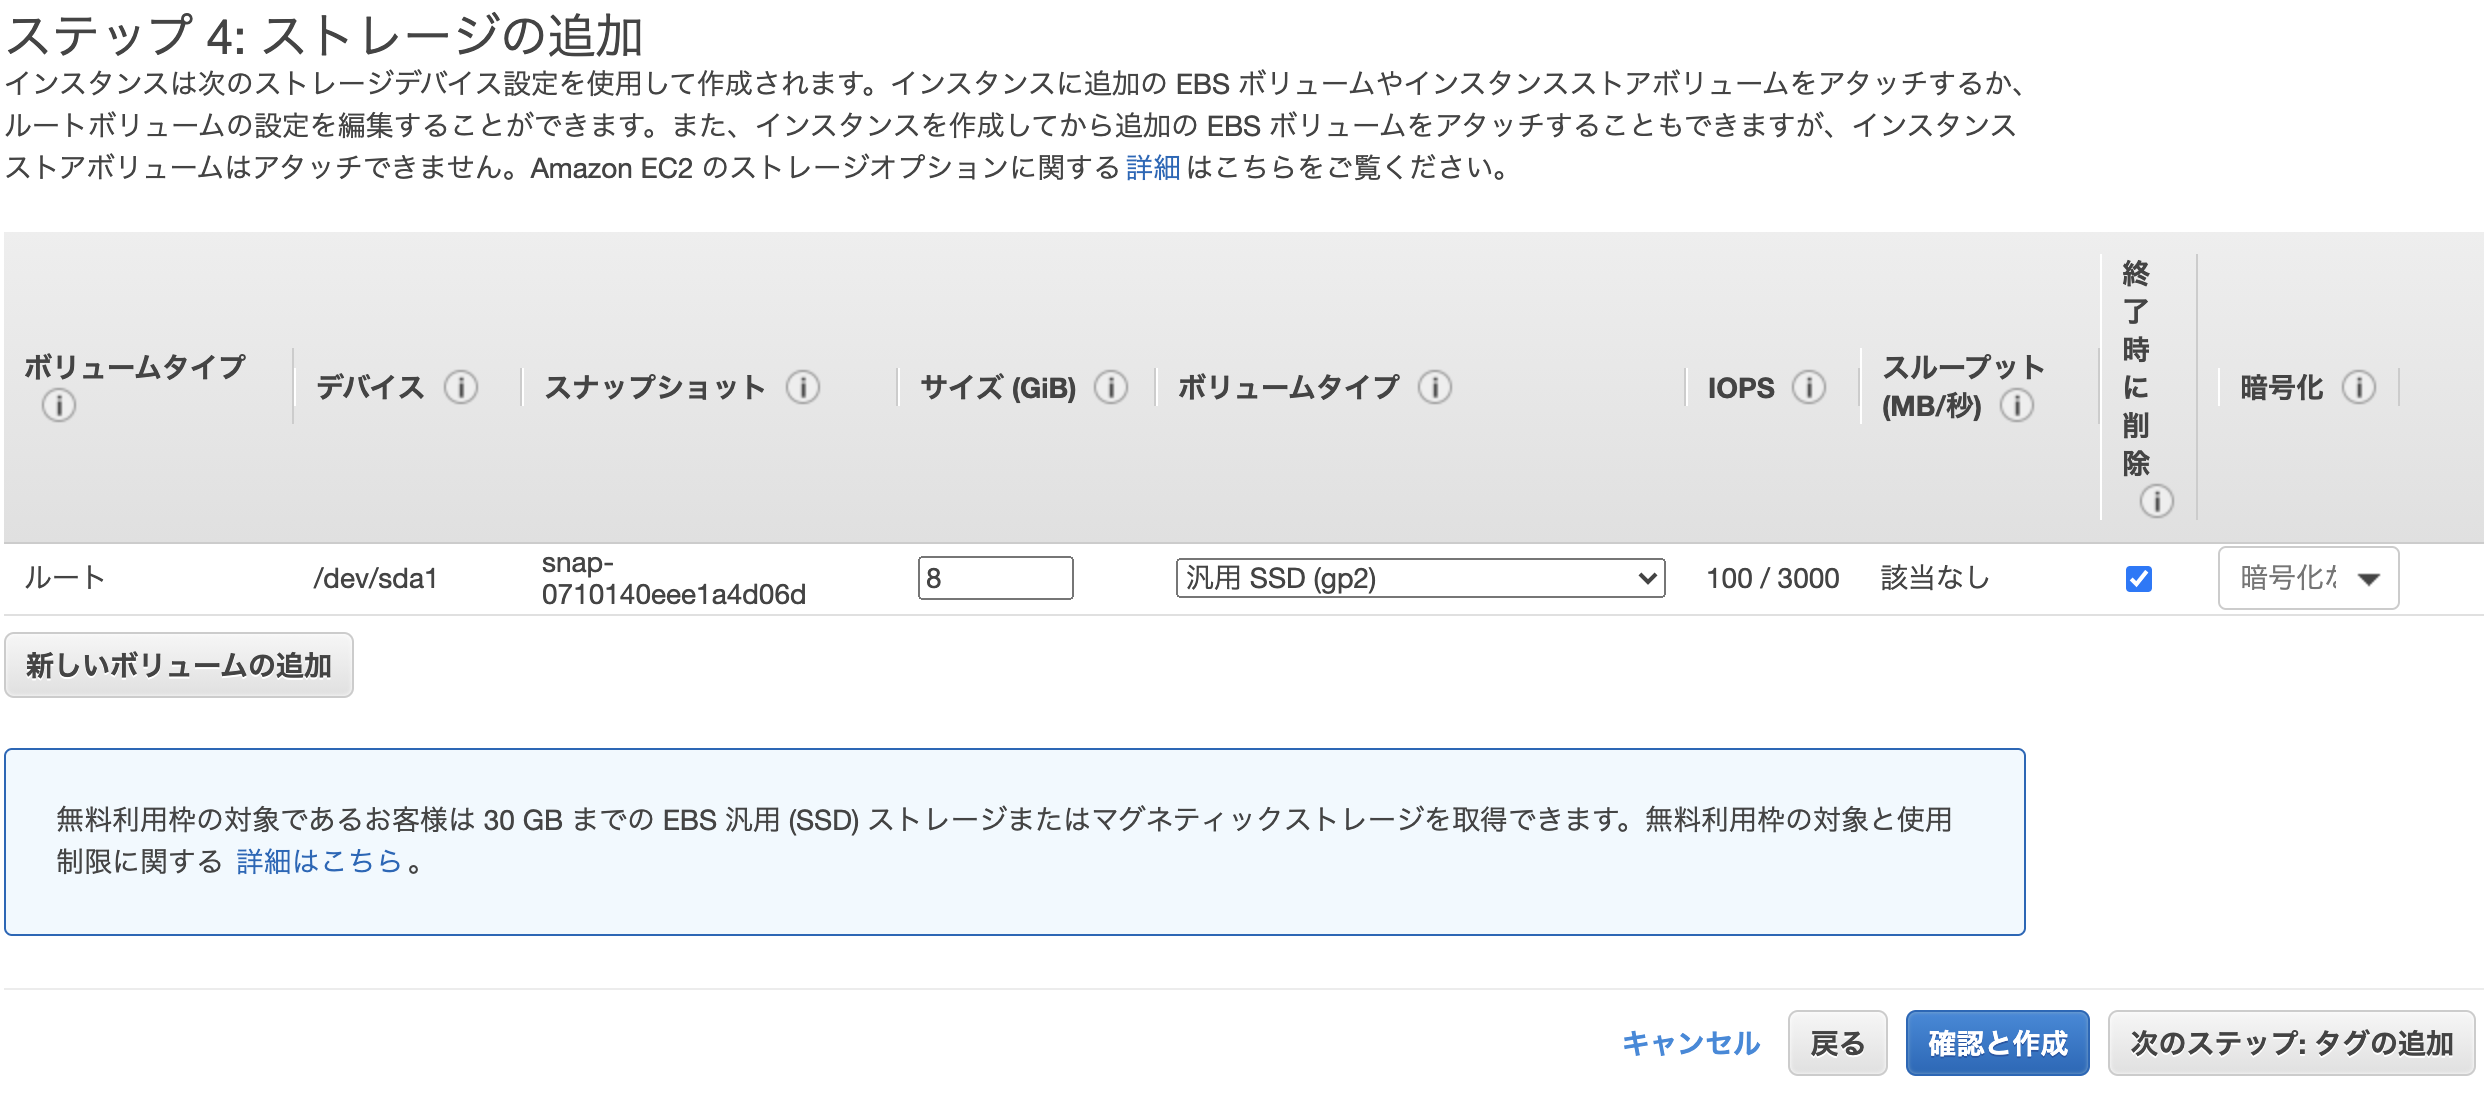Expand the 暗号化 selection dropdown
Screen dimensions: 2484x1096
click(x=2307, y=578)
